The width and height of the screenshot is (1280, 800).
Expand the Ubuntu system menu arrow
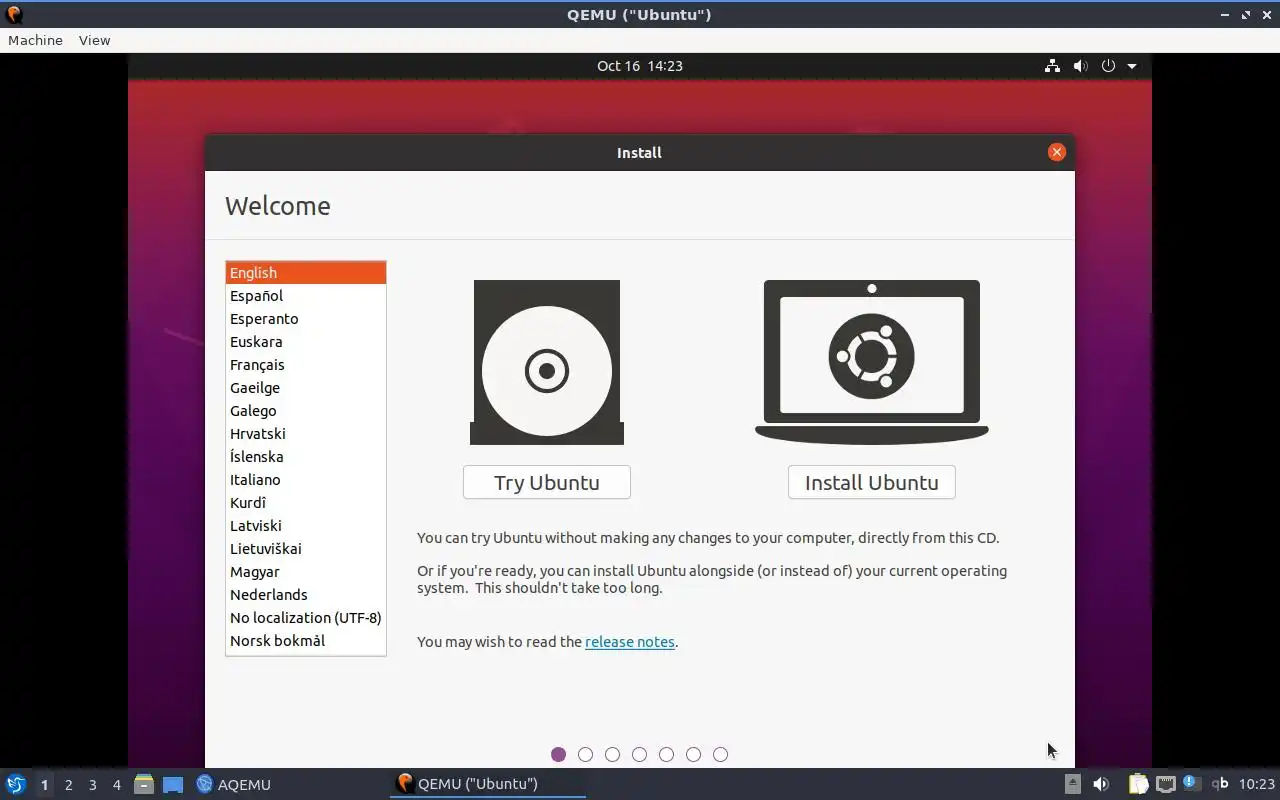(x=1132, y=66)
